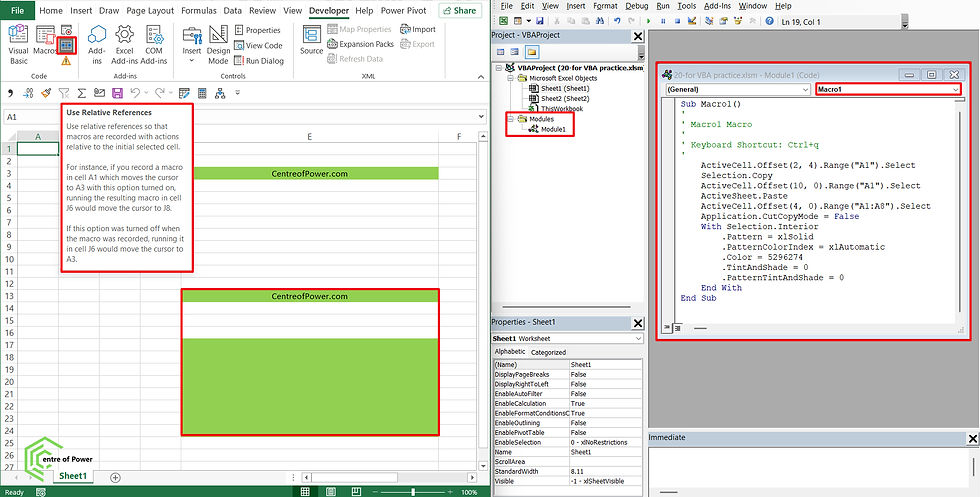Open the Visual Basic editor from the ribbon
Viewport: 980px width, 497px height.
click(18, 45)
